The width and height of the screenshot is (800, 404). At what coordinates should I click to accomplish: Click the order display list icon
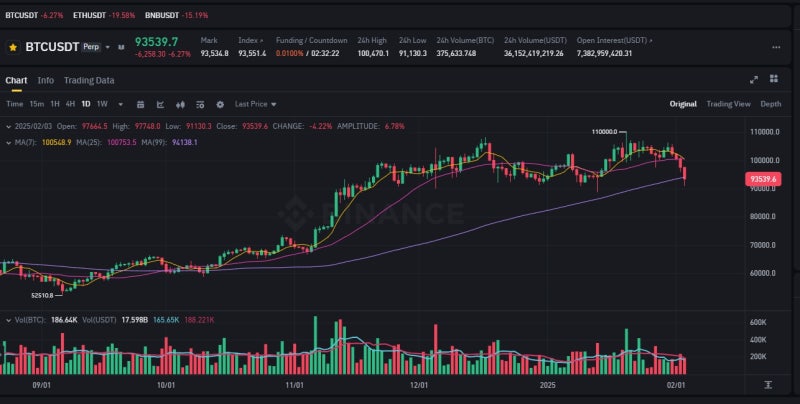click(x=200, y=104)
